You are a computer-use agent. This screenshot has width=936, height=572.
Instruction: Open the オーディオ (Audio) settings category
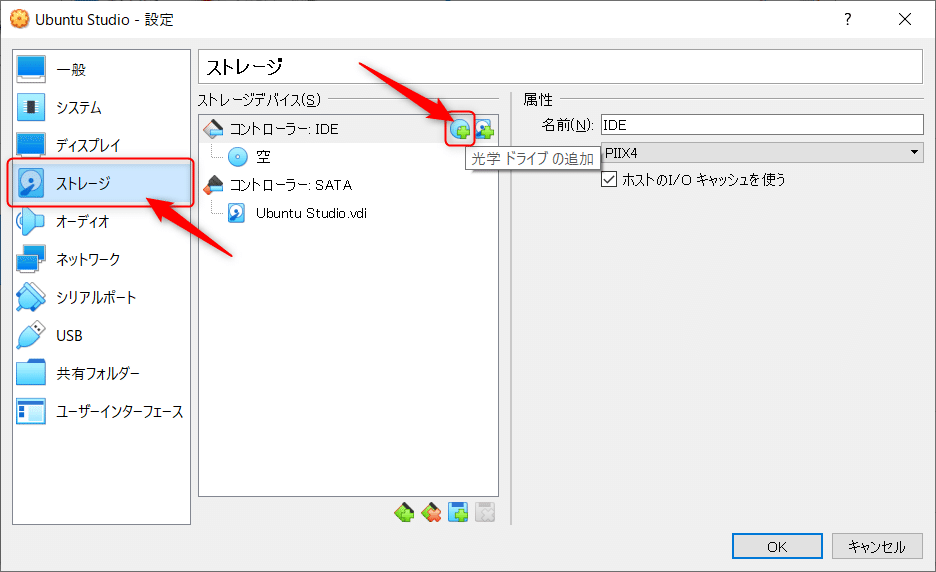point(101,222)
